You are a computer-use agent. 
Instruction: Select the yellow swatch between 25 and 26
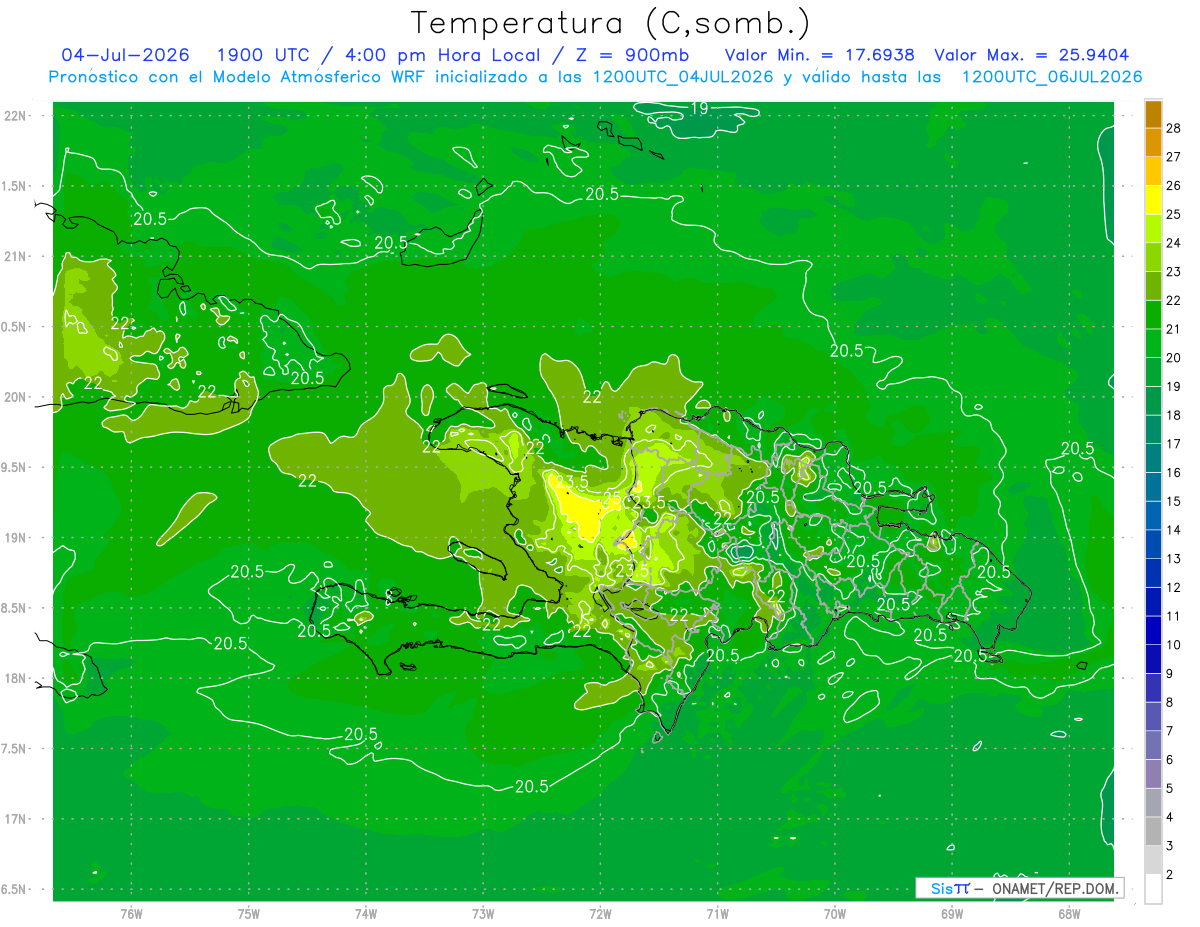[1153, 200]
